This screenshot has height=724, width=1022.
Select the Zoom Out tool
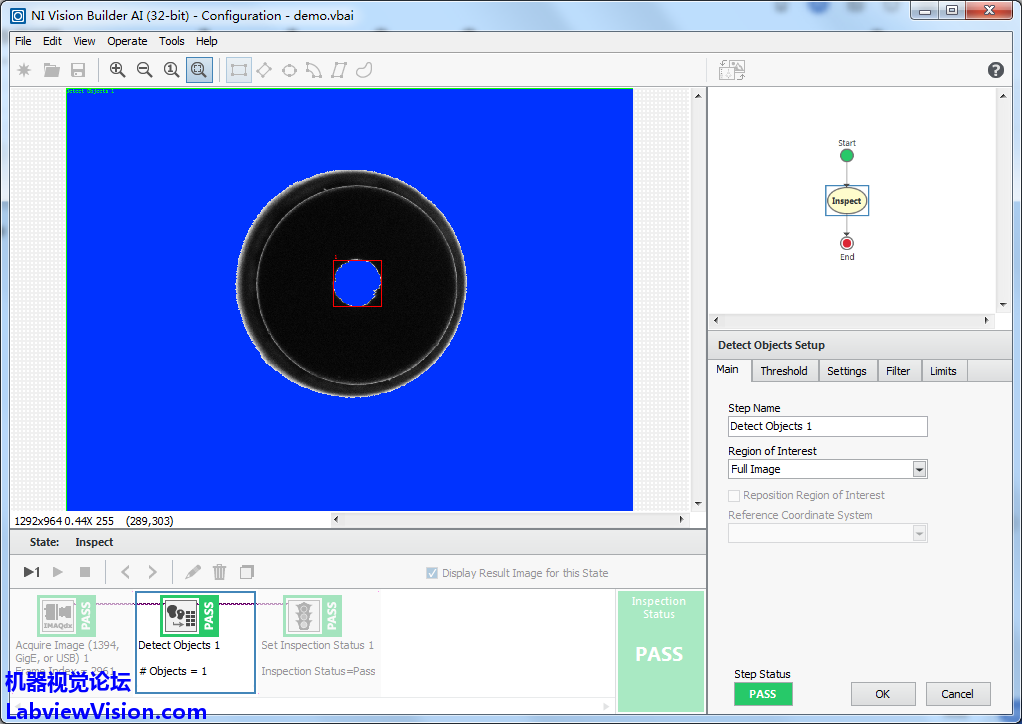click(x=145, y=70)
